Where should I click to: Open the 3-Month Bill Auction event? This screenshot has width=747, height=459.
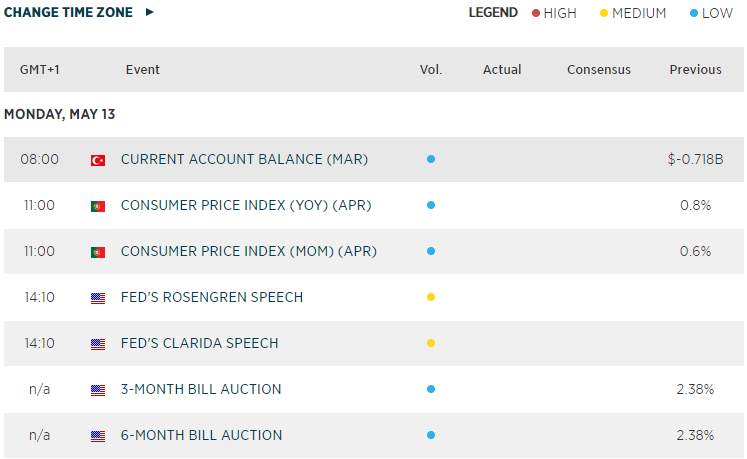[x=201, y=389]
